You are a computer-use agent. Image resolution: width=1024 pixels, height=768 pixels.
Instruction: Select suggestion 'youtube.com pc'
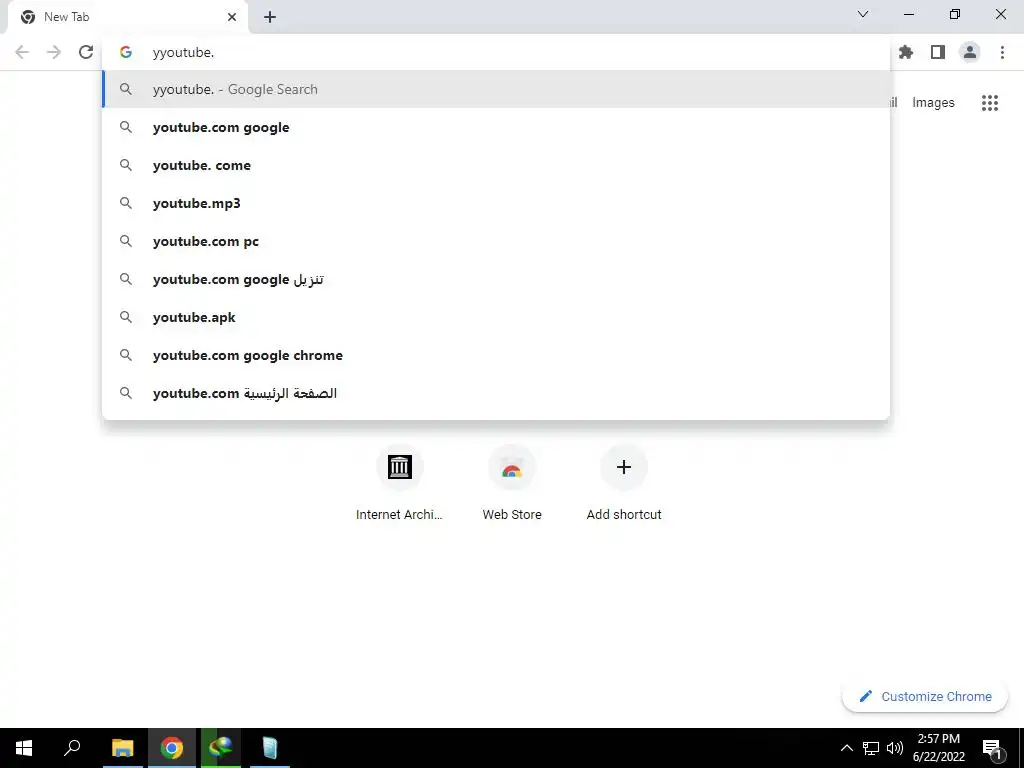496,241
